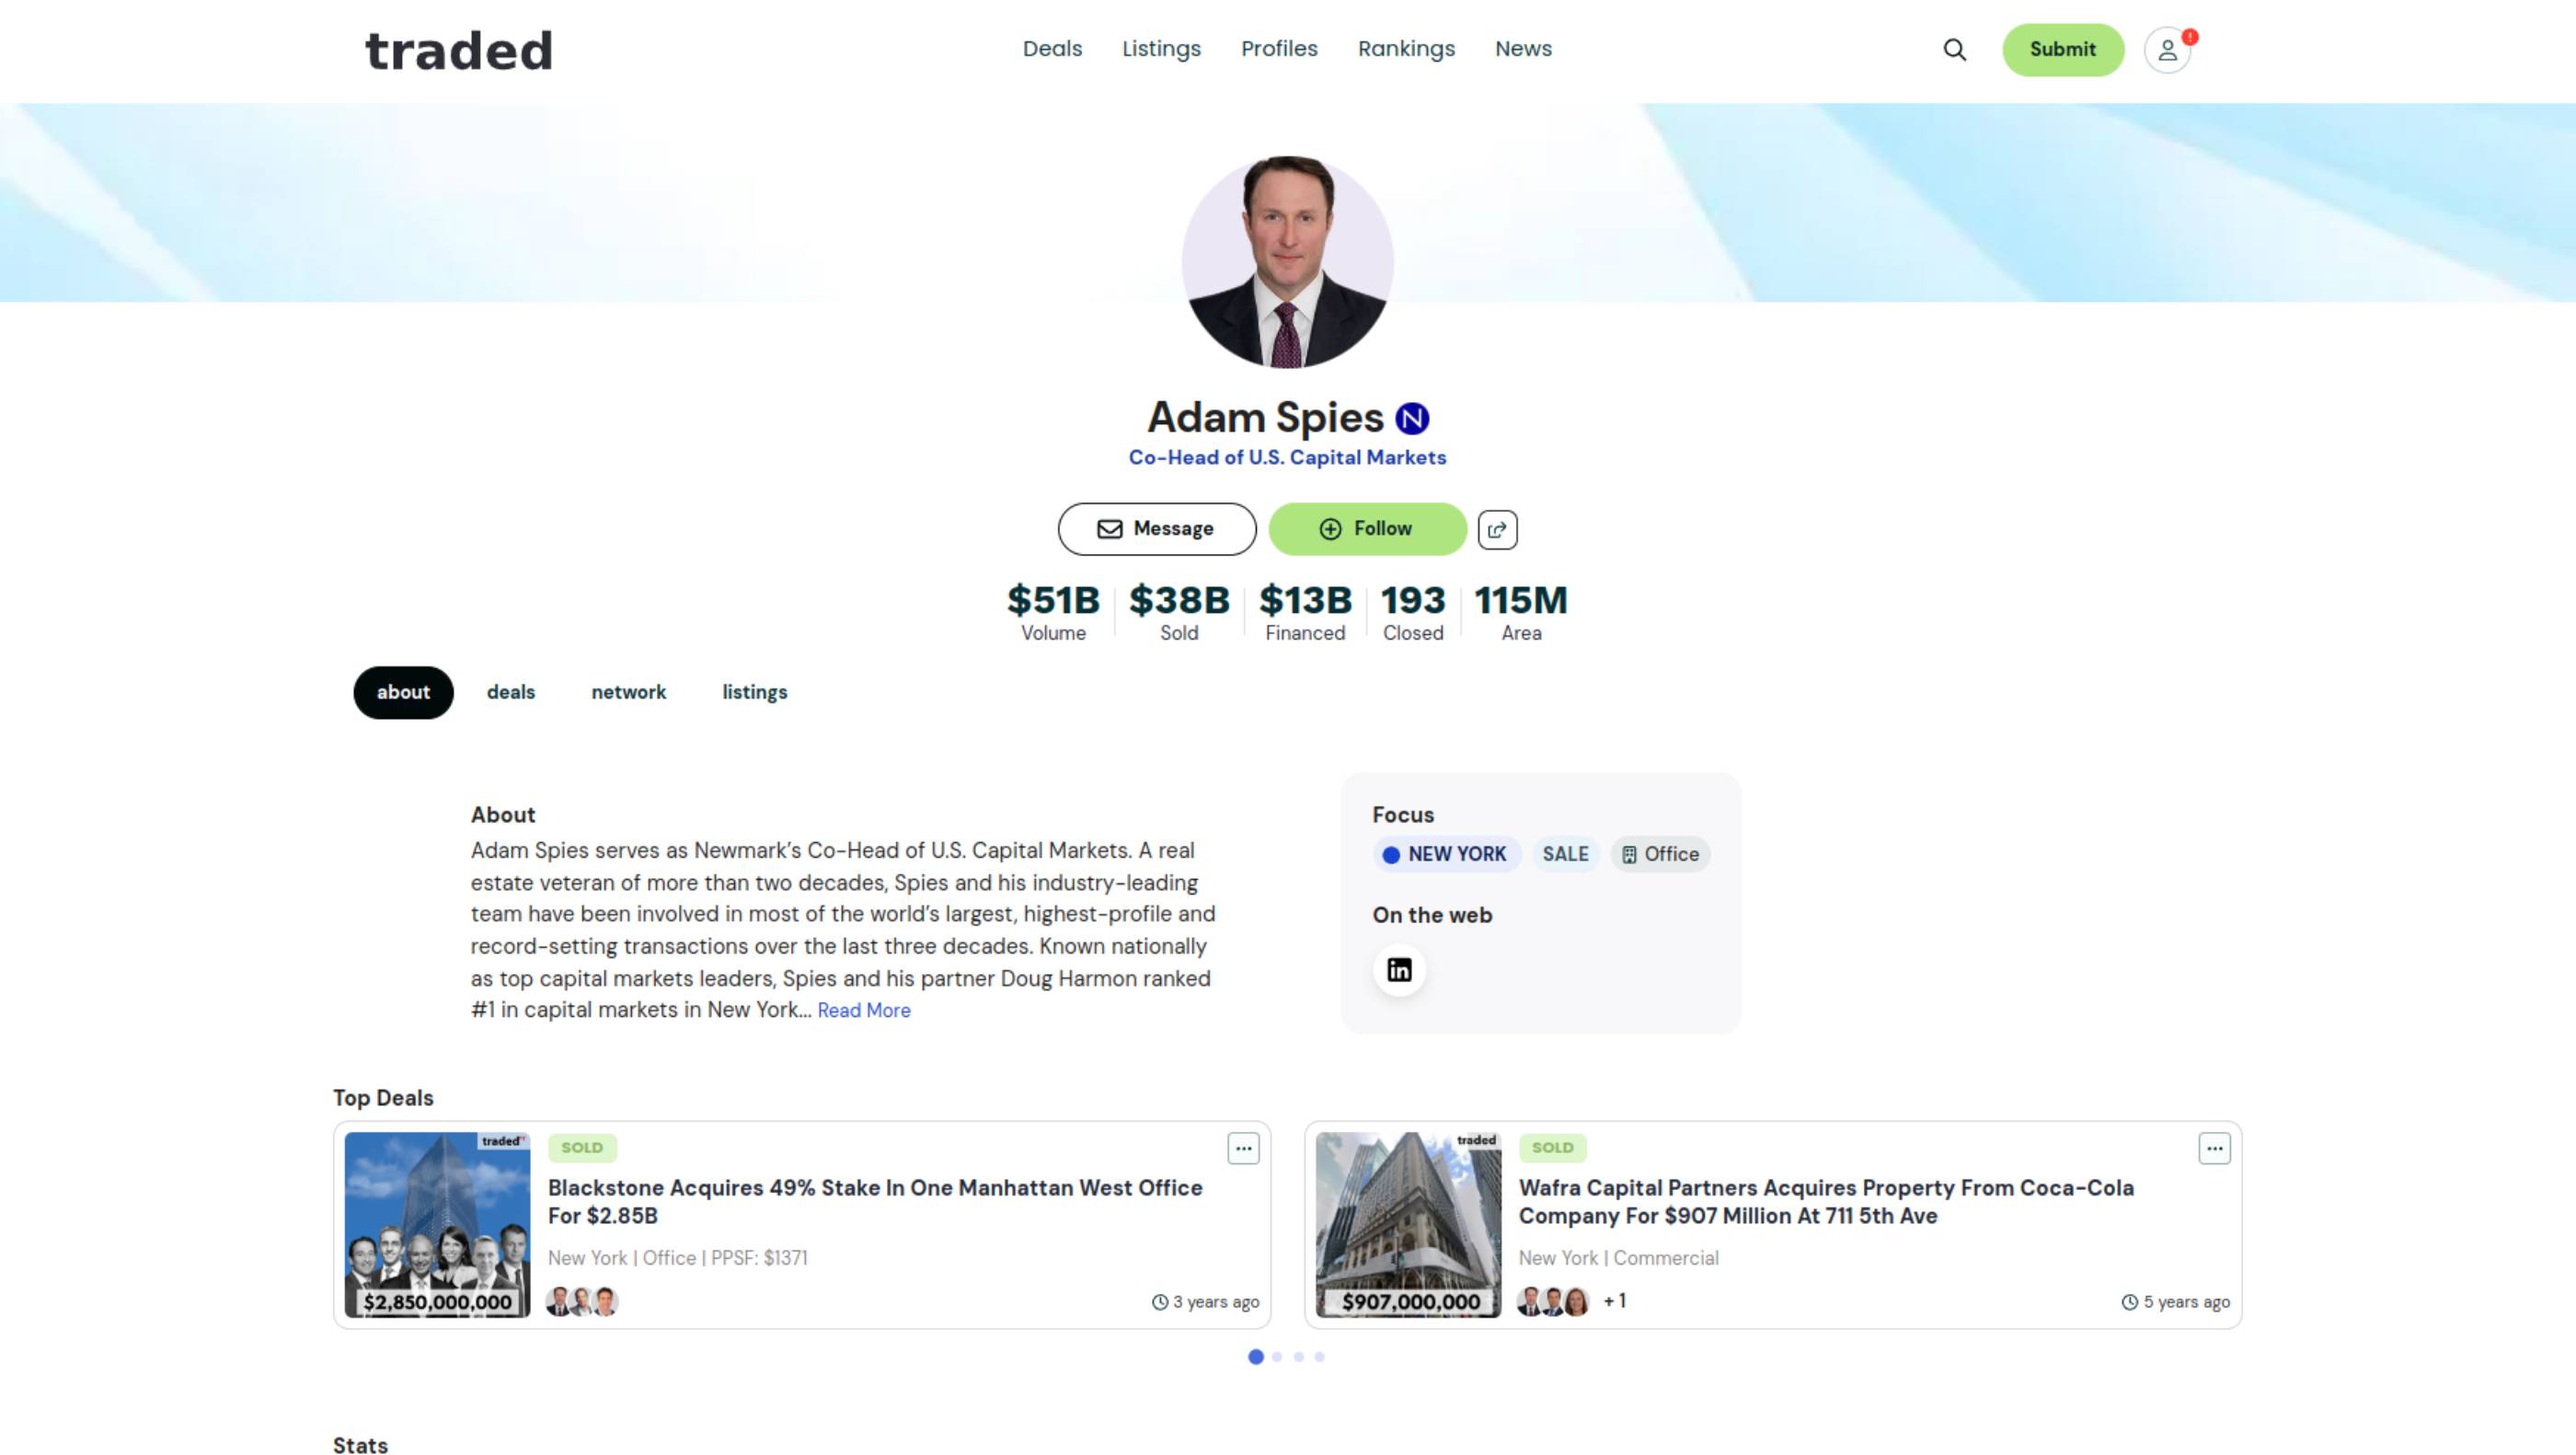The image size is (2576, 1455).
Task: Click the NEW YORK focus tag
Action: tap(1445, 855)
